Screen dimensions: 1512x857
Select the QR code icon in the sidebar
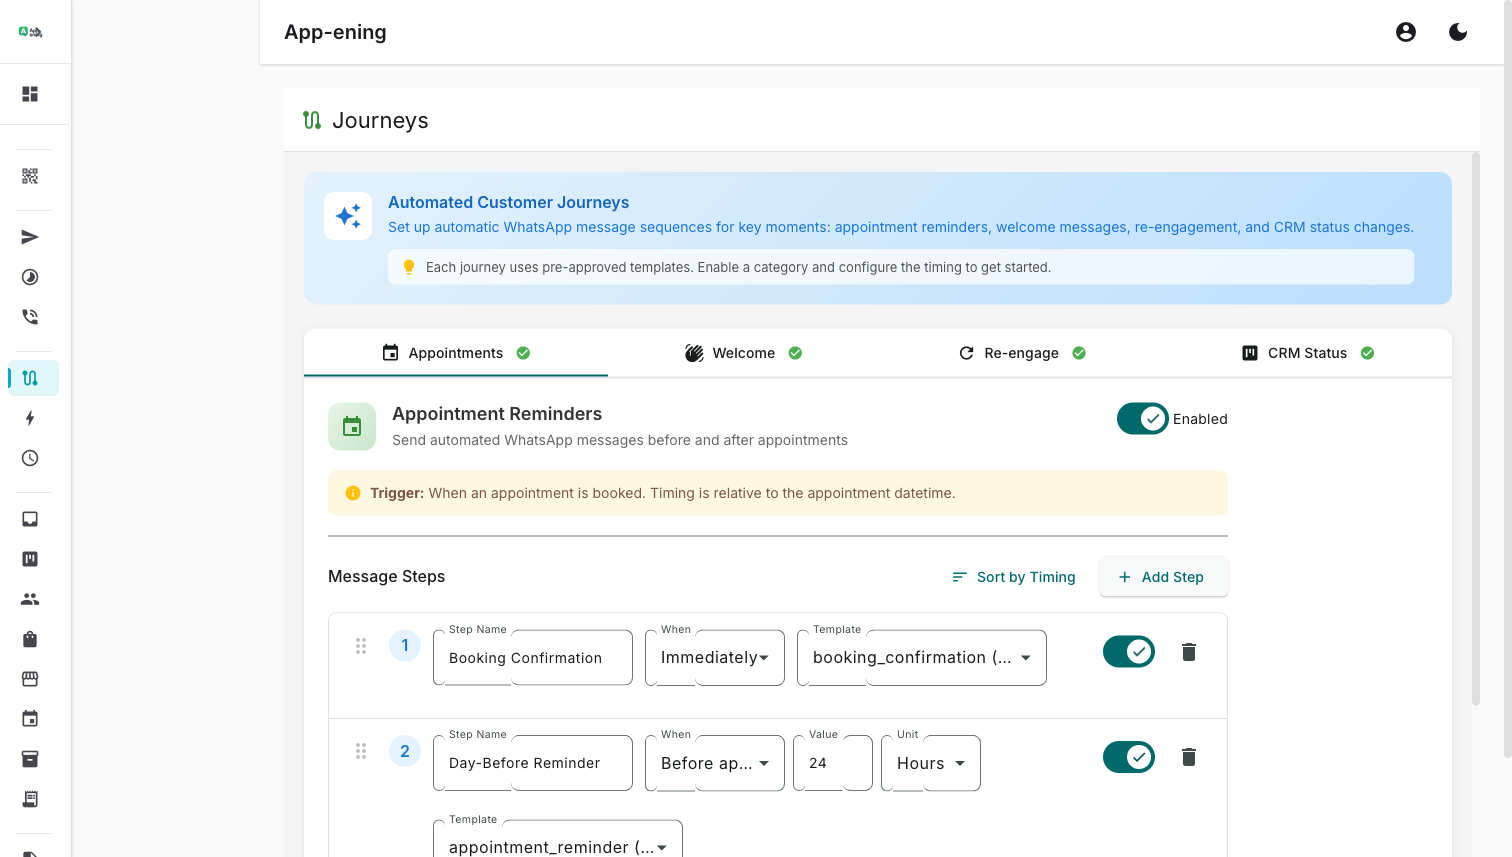coord(30,177)
